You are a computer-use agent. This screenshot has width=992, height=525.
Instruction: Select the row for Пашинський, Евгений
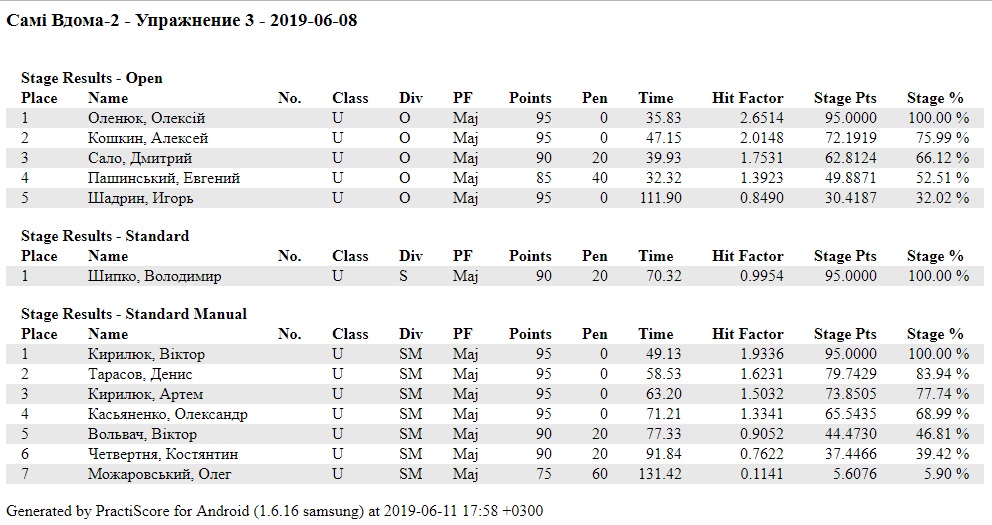(x=164, y=178)
